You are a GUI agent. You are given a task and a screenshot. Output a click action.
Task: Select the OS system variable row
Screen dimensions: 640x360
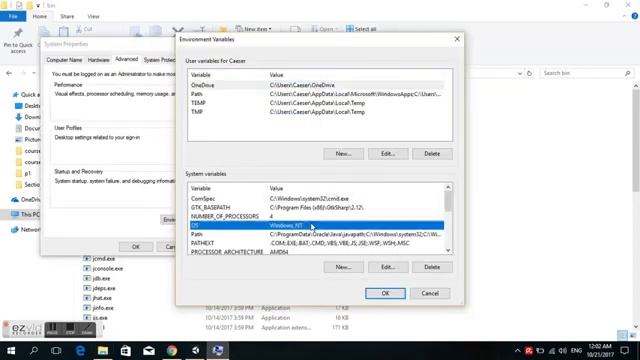click(x=317, y=225)
